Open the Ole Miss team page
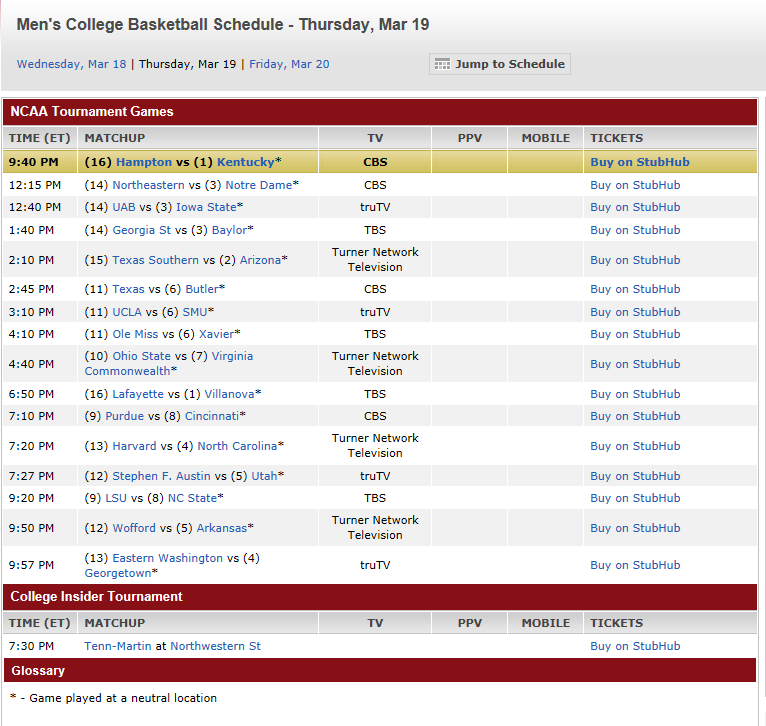Screen dimensions: 766x726 coord(135,334)
